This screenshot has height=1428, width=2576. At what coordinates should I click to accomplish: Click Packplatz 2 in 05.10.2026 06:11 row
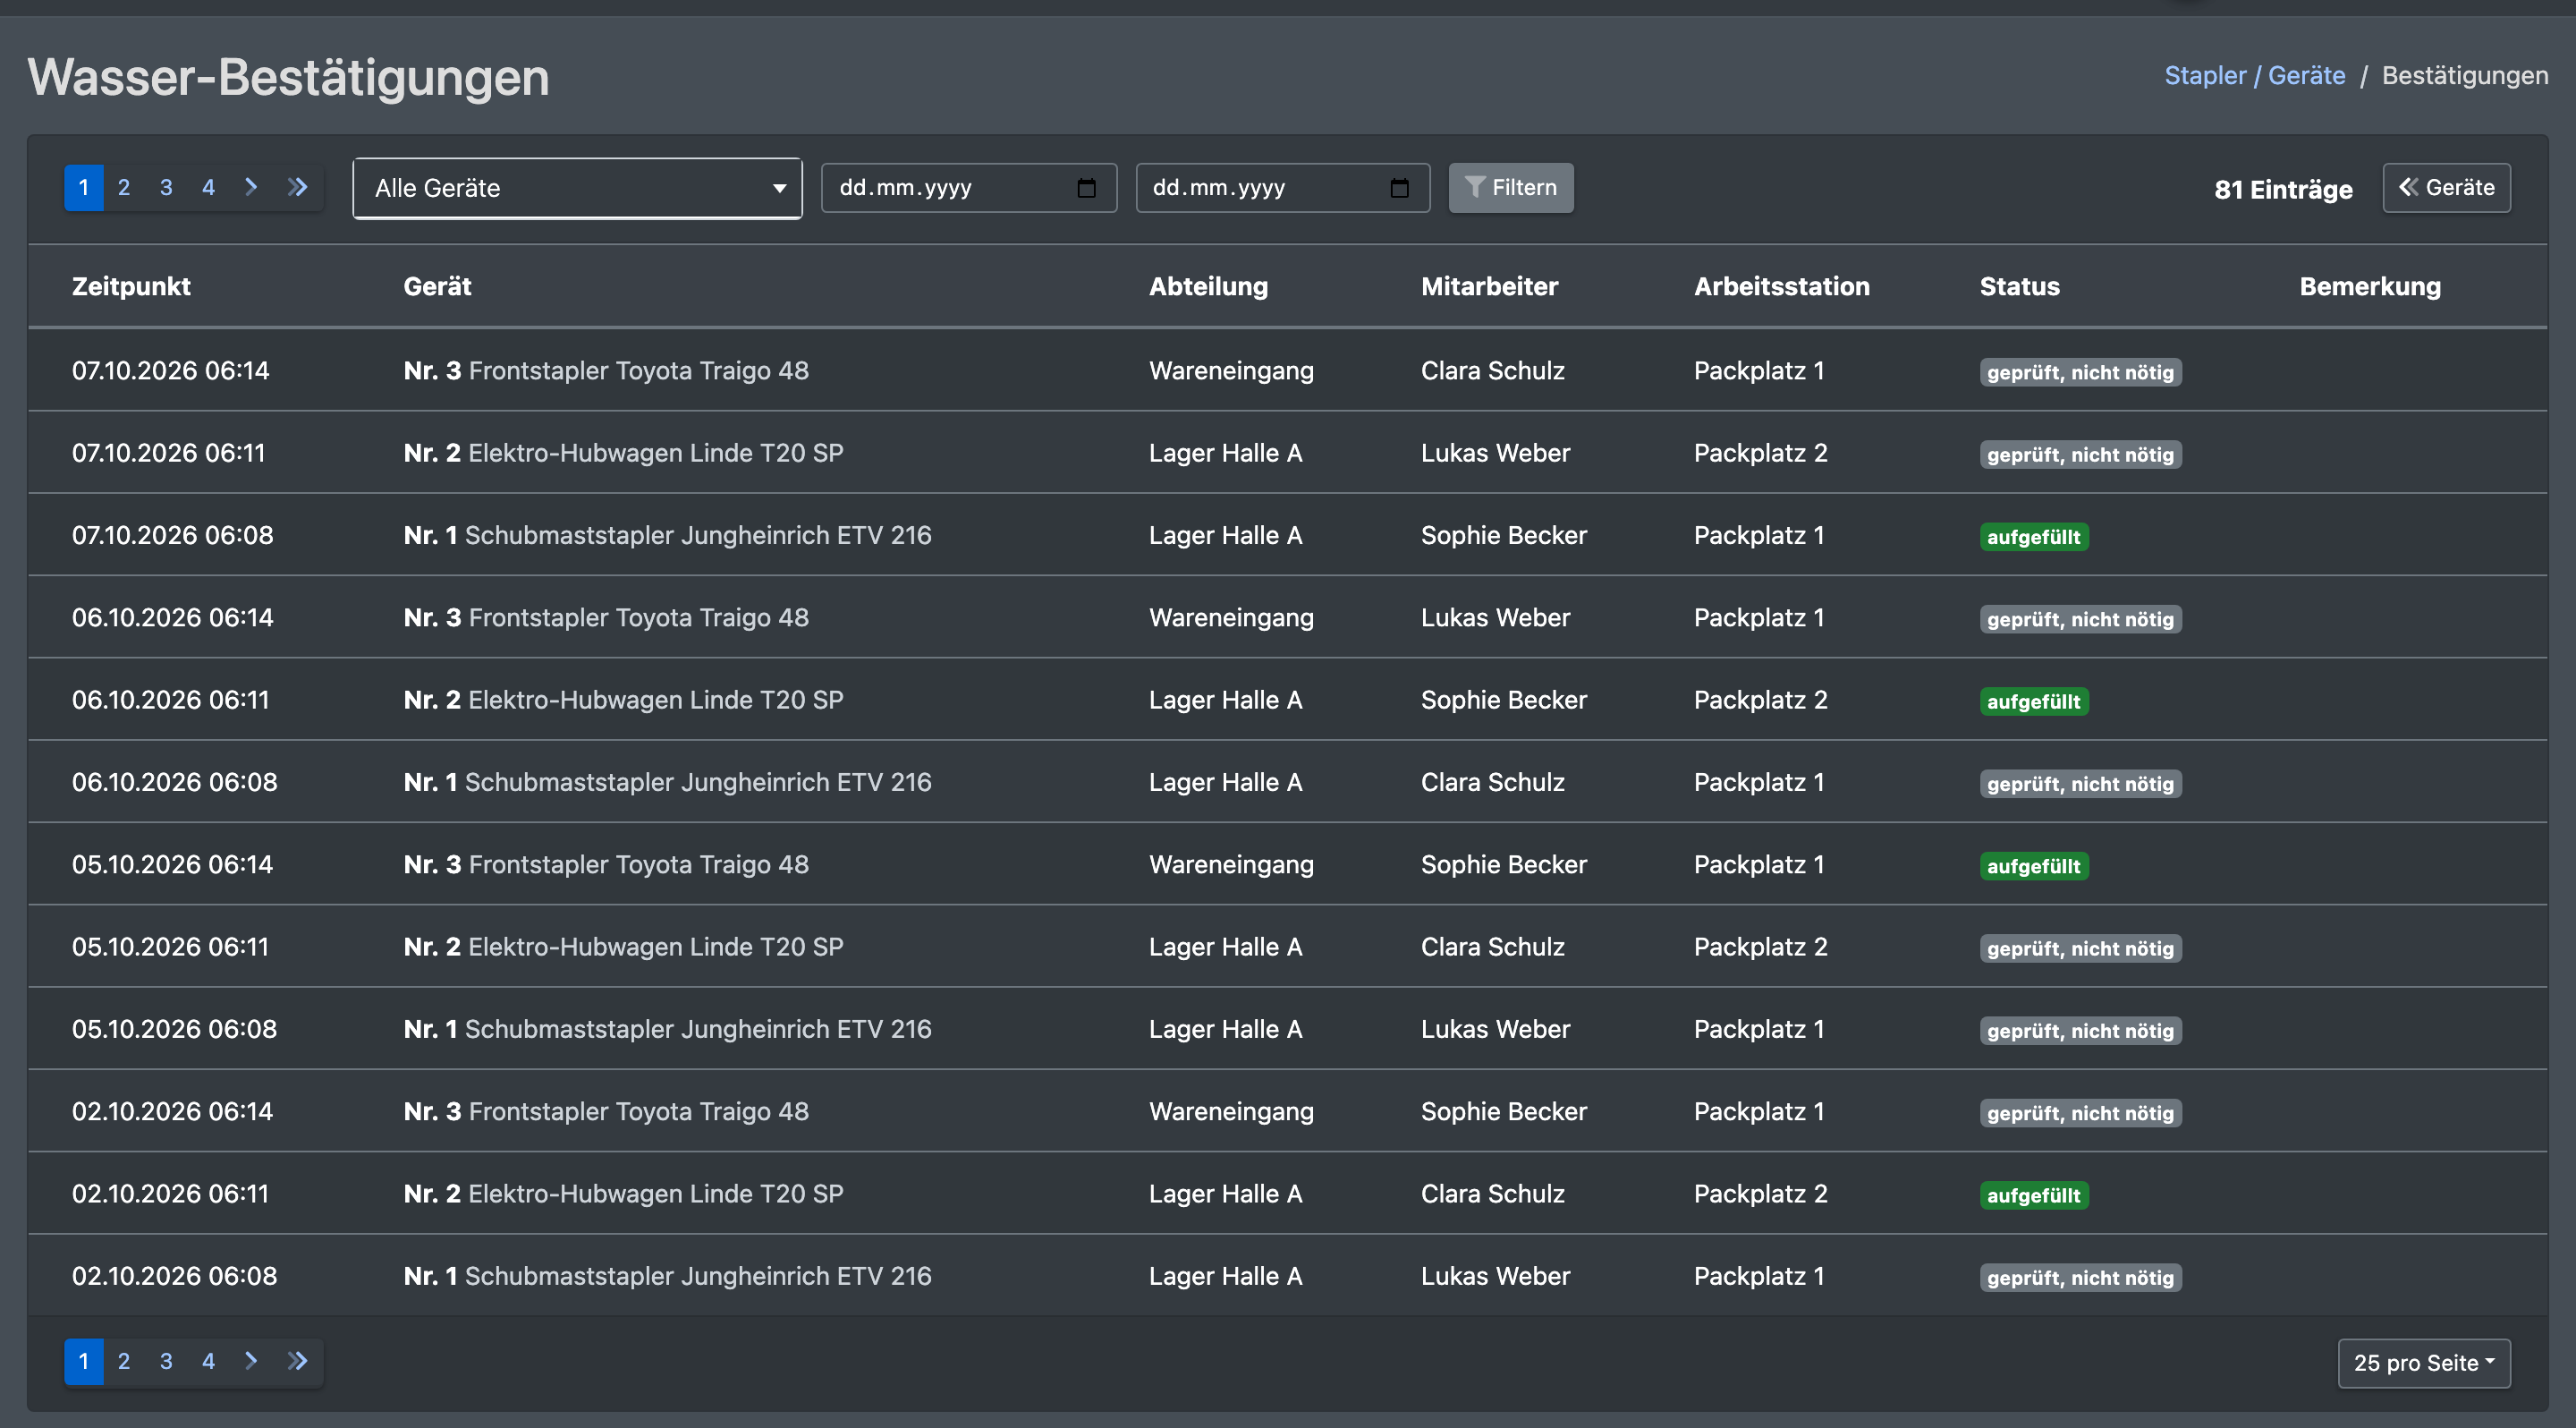click(x=1760, y=946)
